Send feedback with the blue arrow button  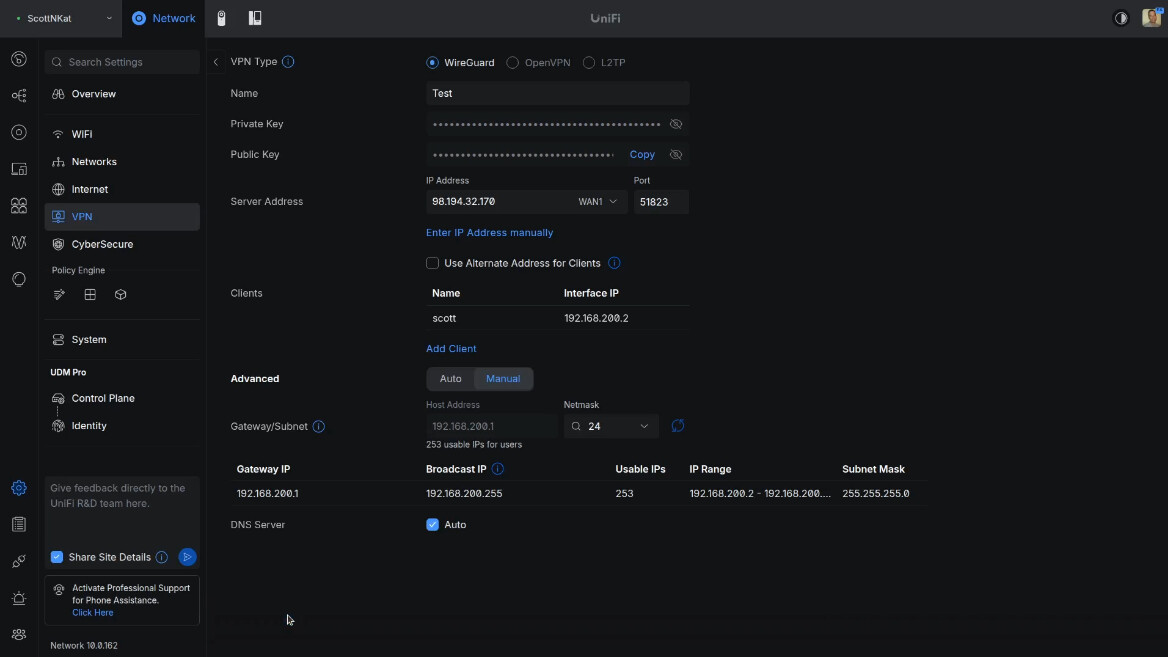pos(187,557)
